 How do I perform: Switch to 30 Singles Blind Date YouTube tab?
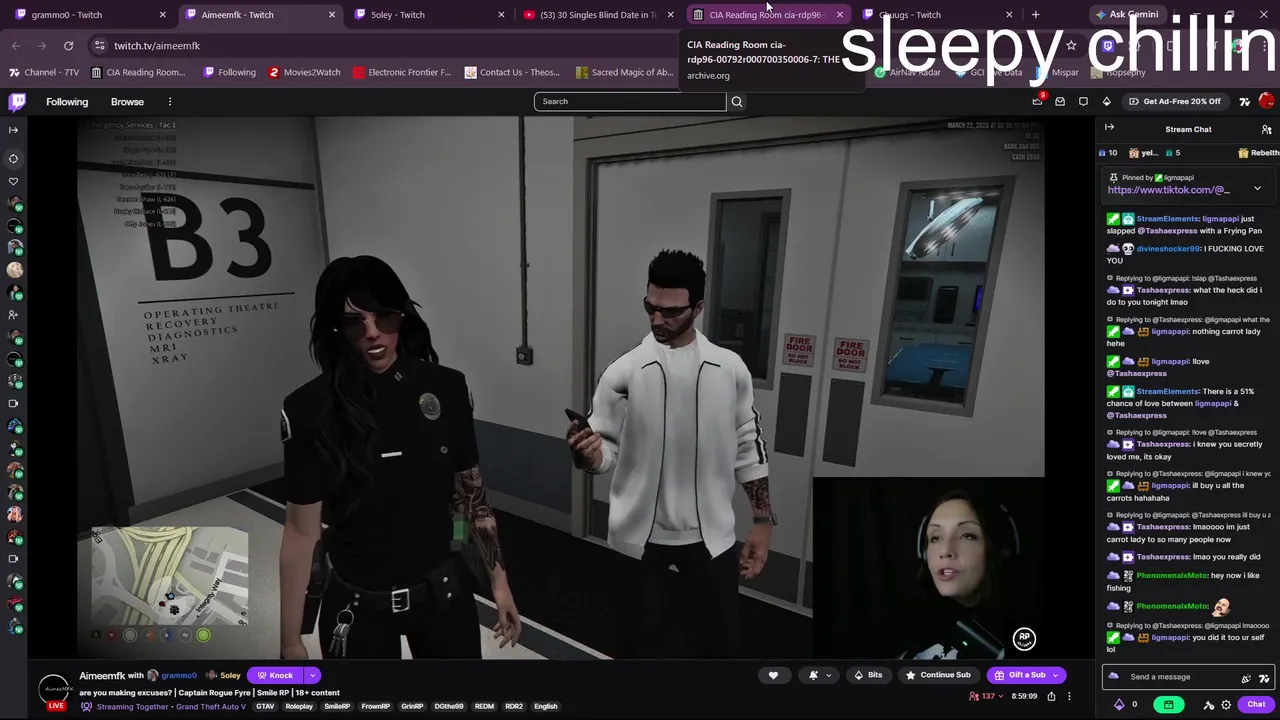(x=598, y=15)
